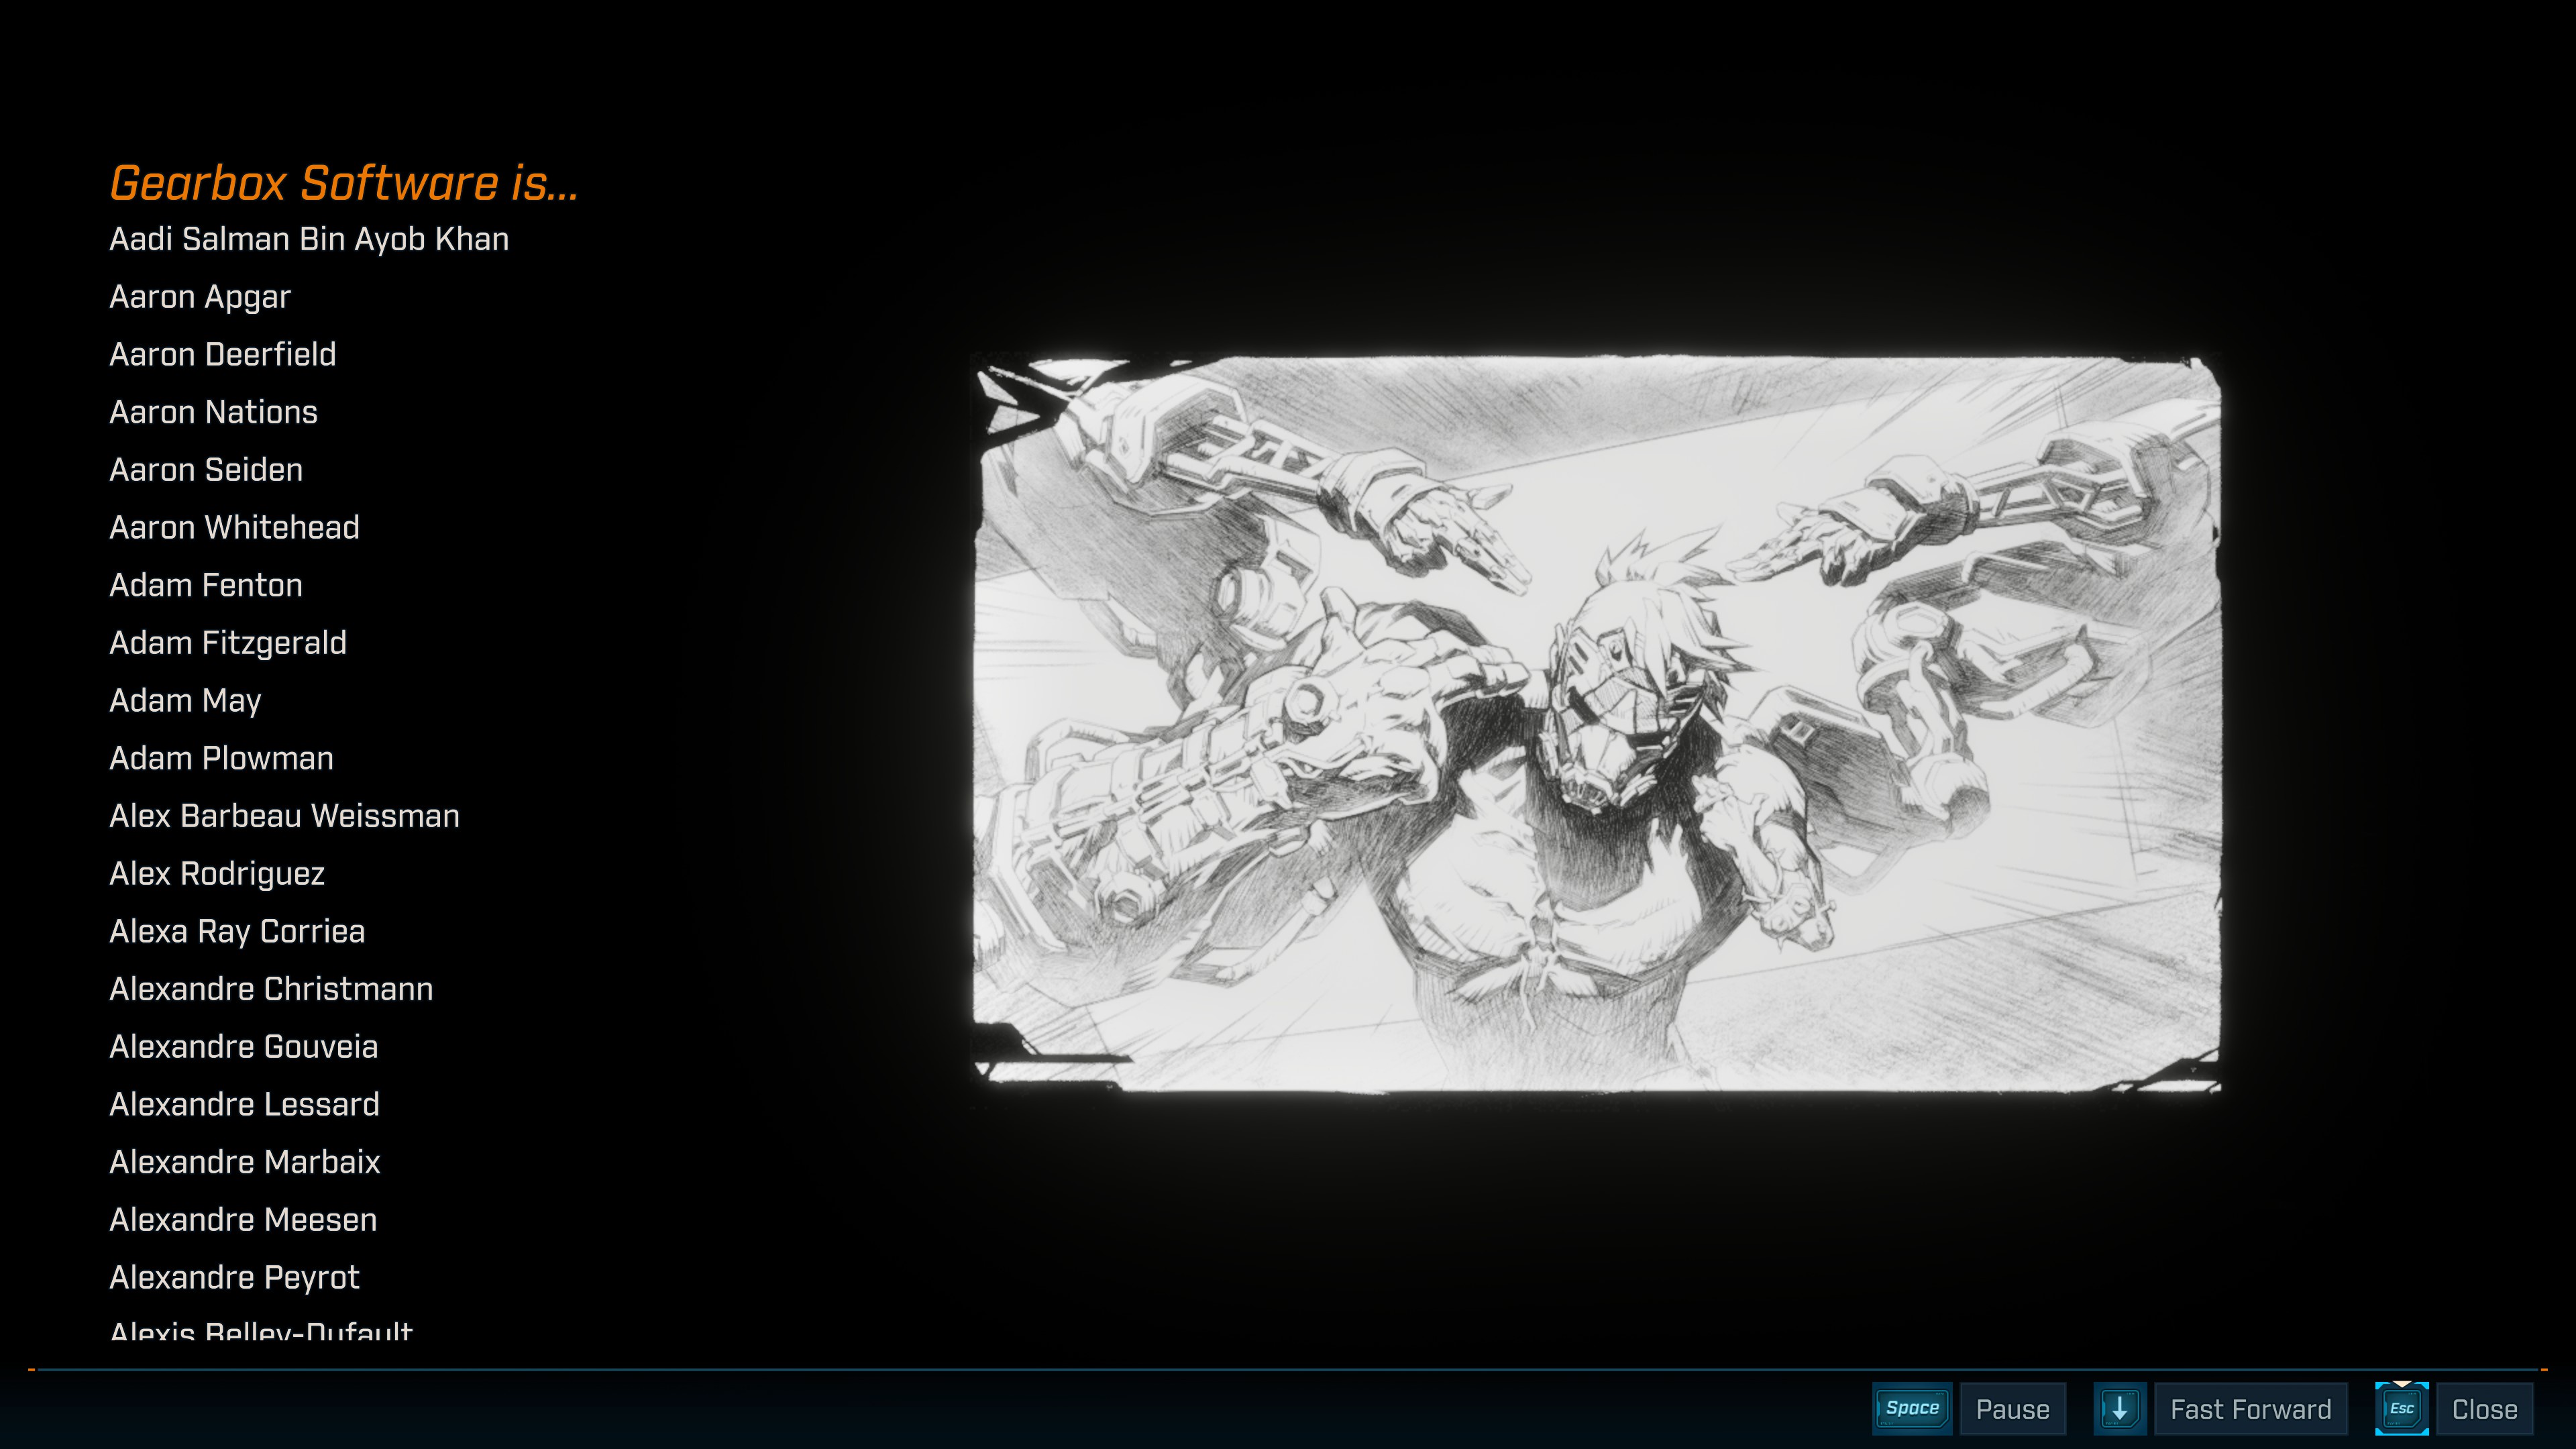Select the name Aadi Salman Bin Ayob Khan

coord(309,239)
